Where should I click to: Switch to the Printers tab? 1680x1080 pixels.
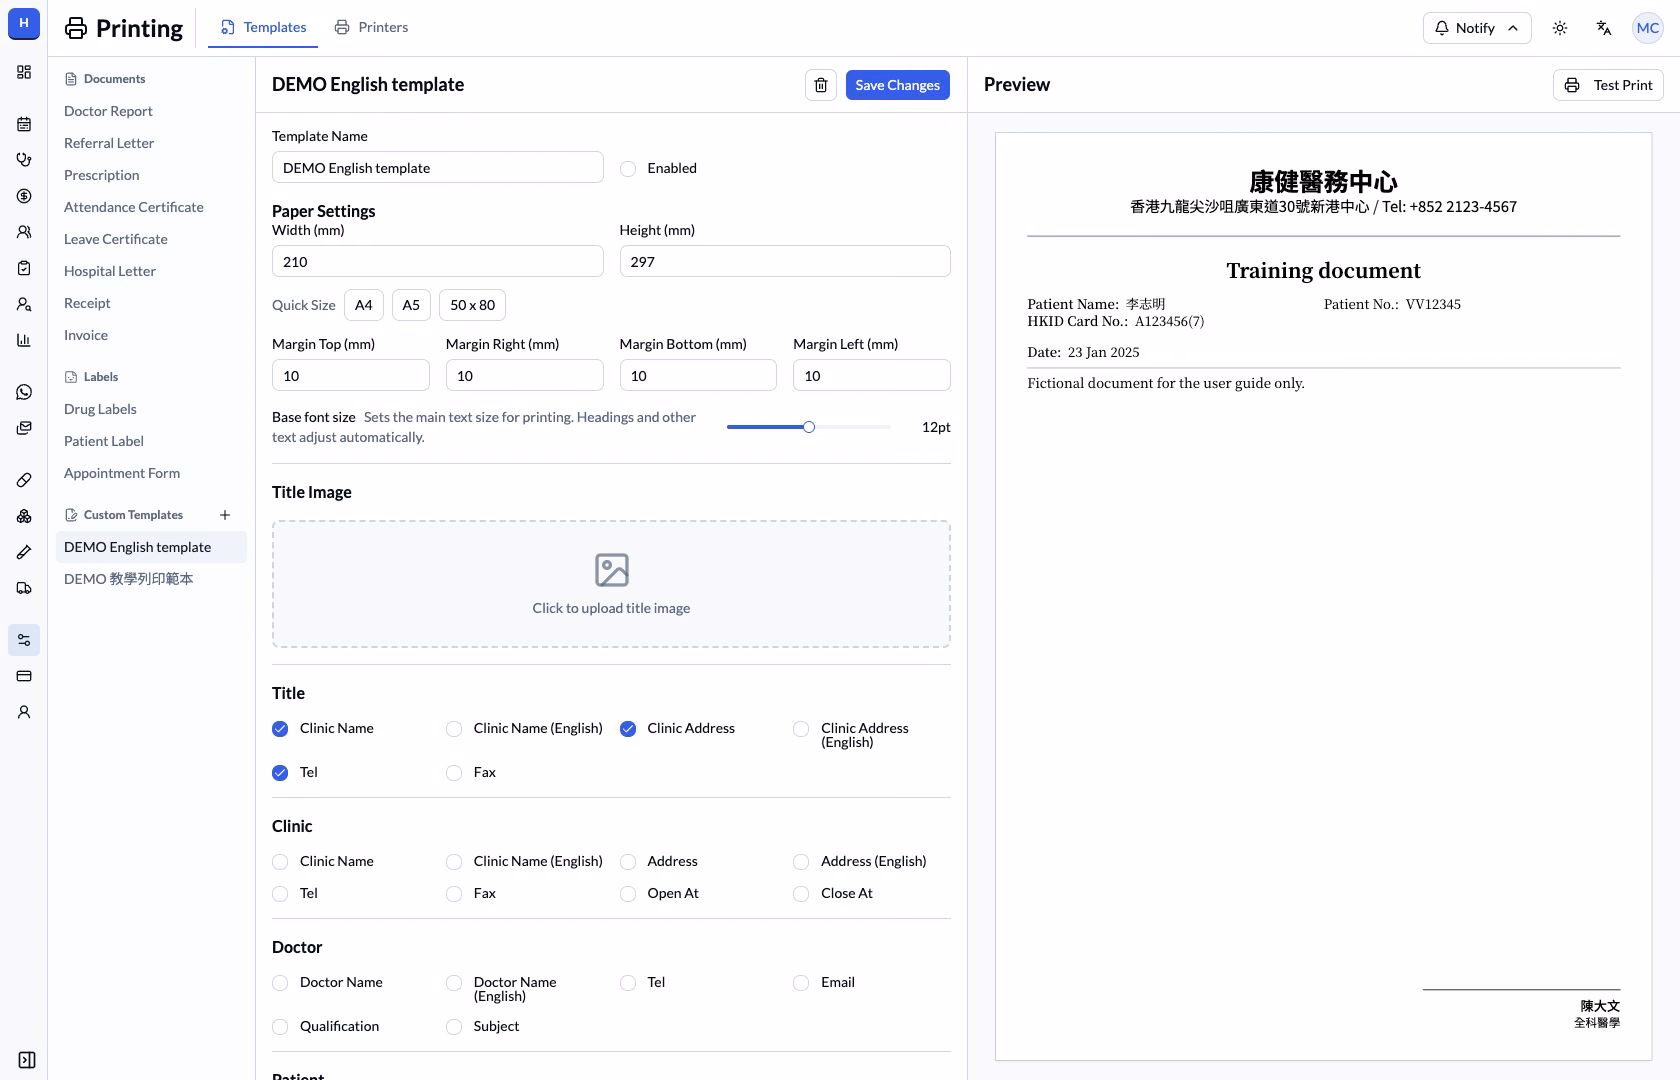pos(372,27)
